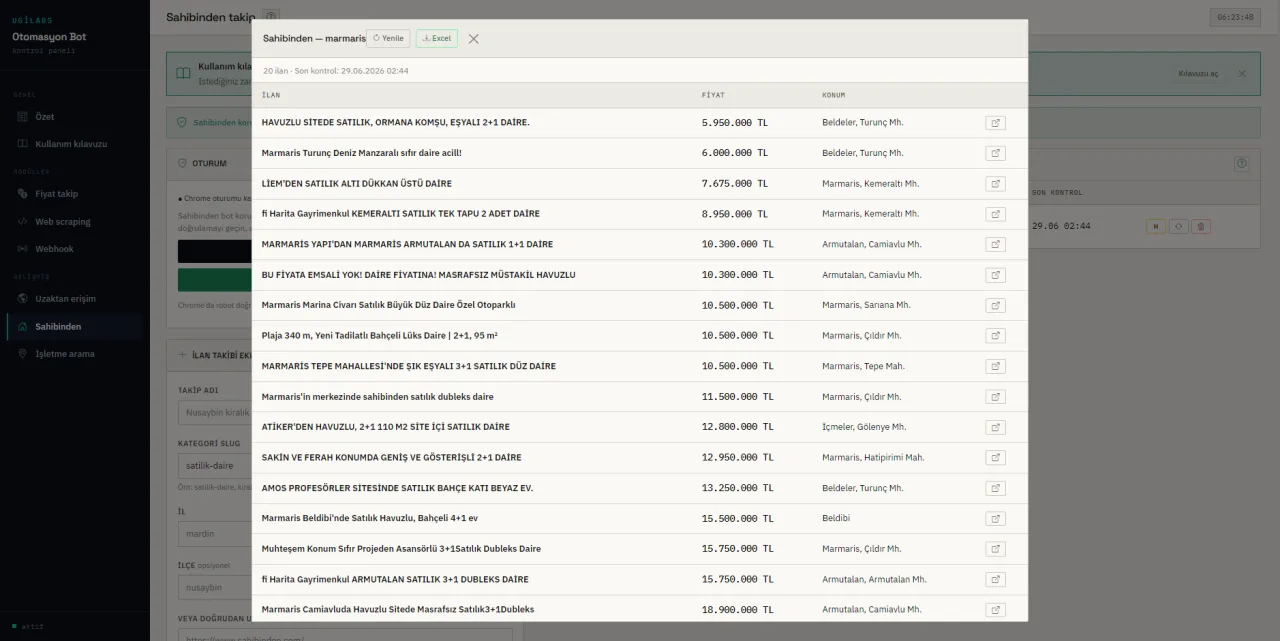The height and width of the screenshot is (641, 1280).
Task: Click the Marmaris, Hatipirimi Mah. location
Action: click(x=873, y=458)
